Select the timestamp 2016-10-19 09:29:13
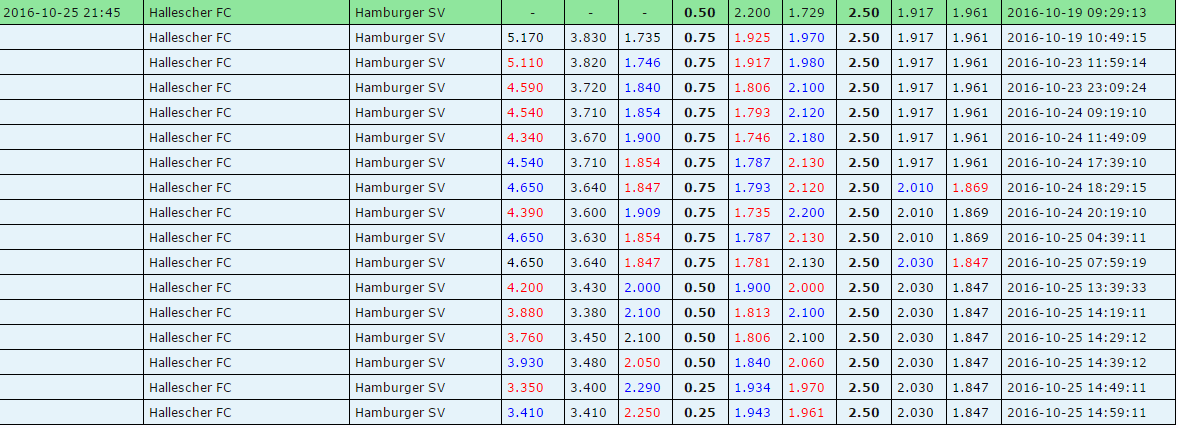 [1077, 13]
